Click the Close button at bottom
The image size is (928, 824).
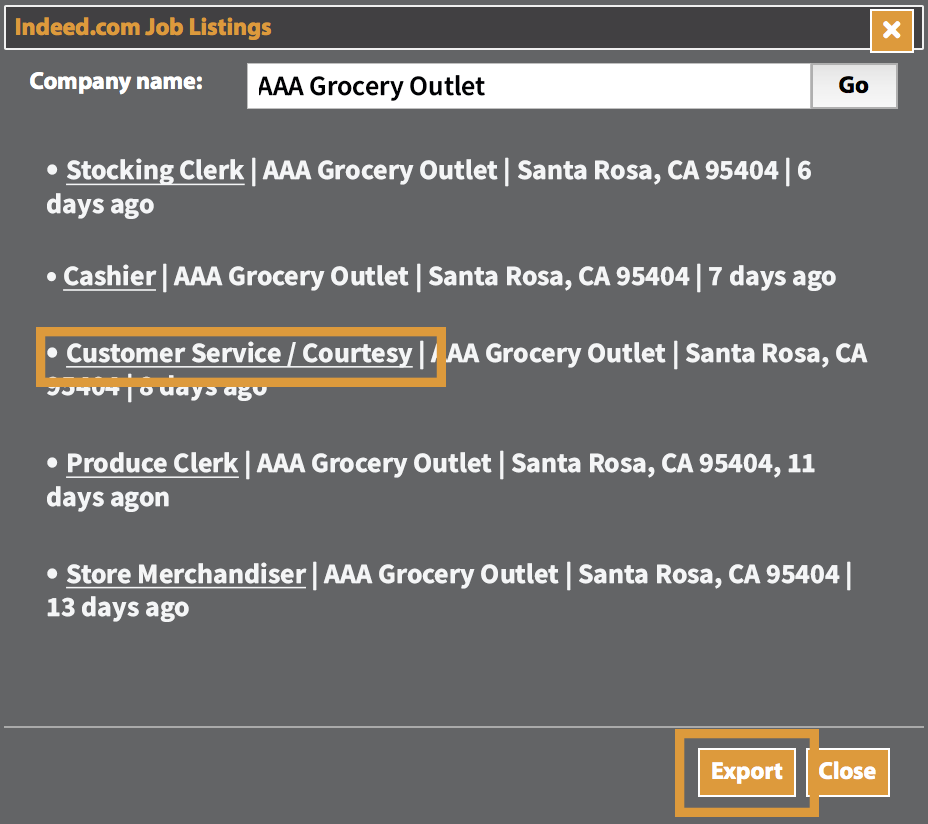pos(848,772)
